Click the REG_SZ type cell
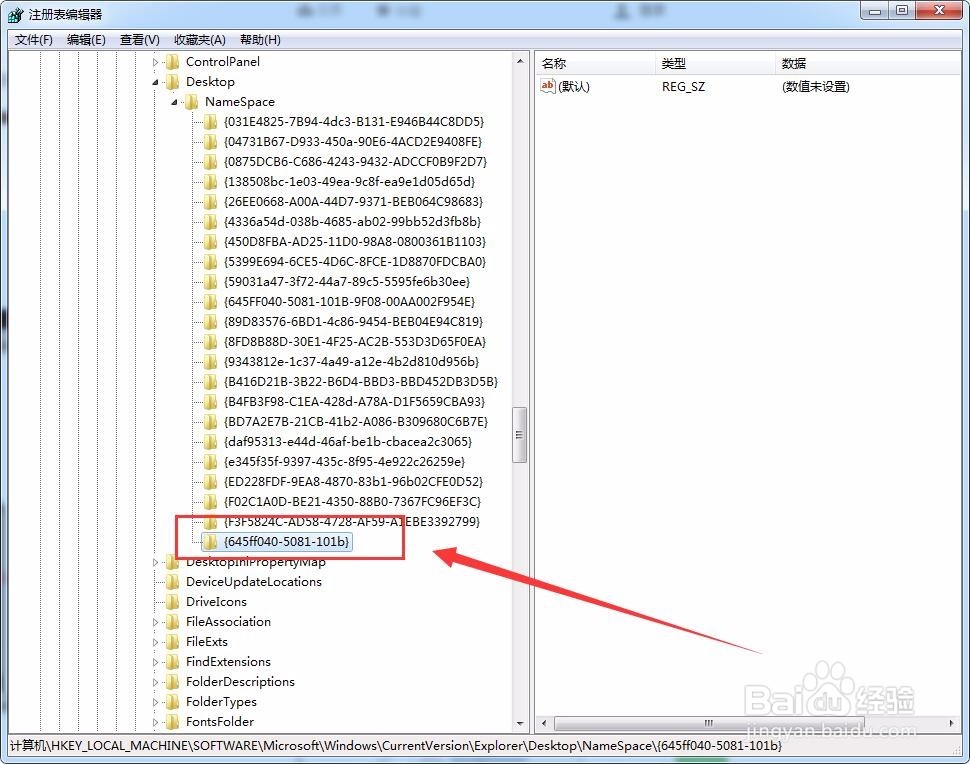Screen dimensions: 970x764 coord(683,87)
